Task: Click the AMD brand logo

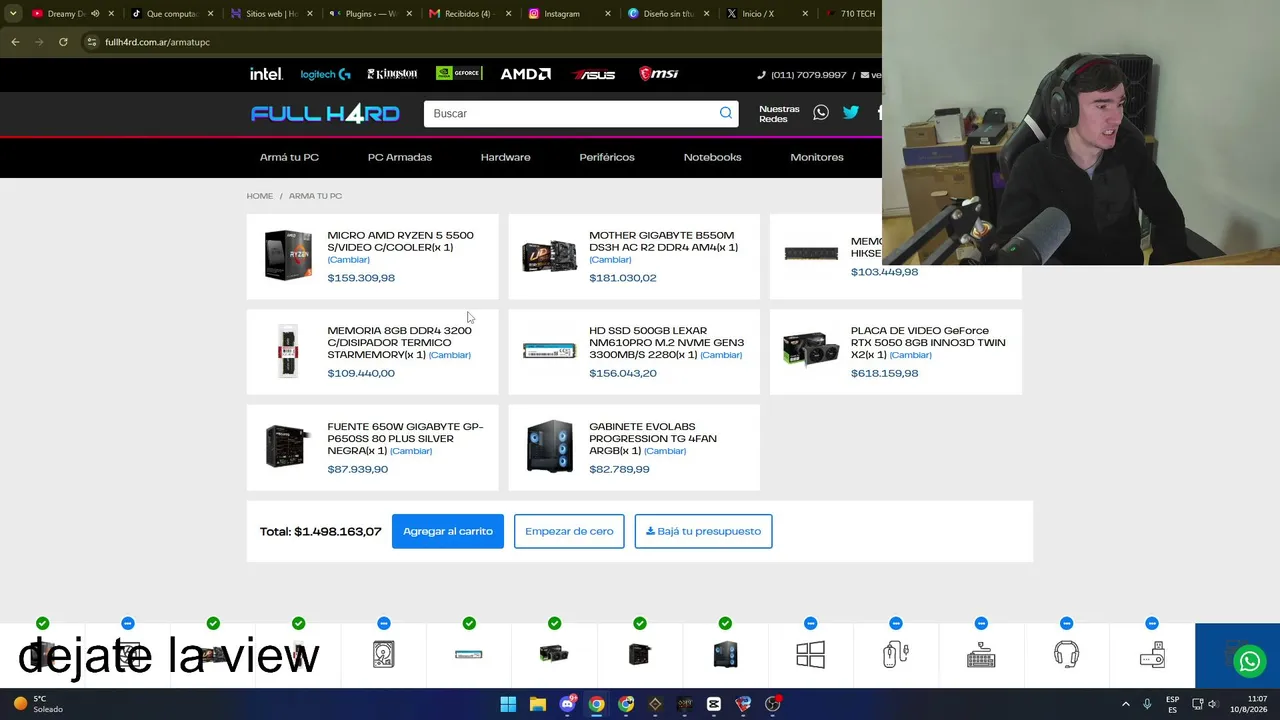Action: click(526, 74)
